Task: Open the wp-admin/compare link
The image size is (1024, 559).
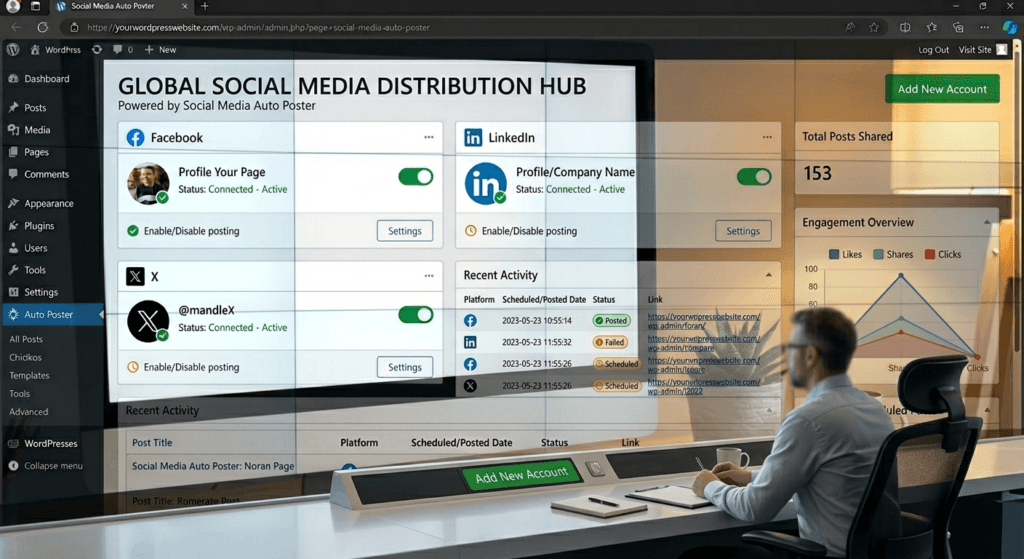Action: click(703, 343)
